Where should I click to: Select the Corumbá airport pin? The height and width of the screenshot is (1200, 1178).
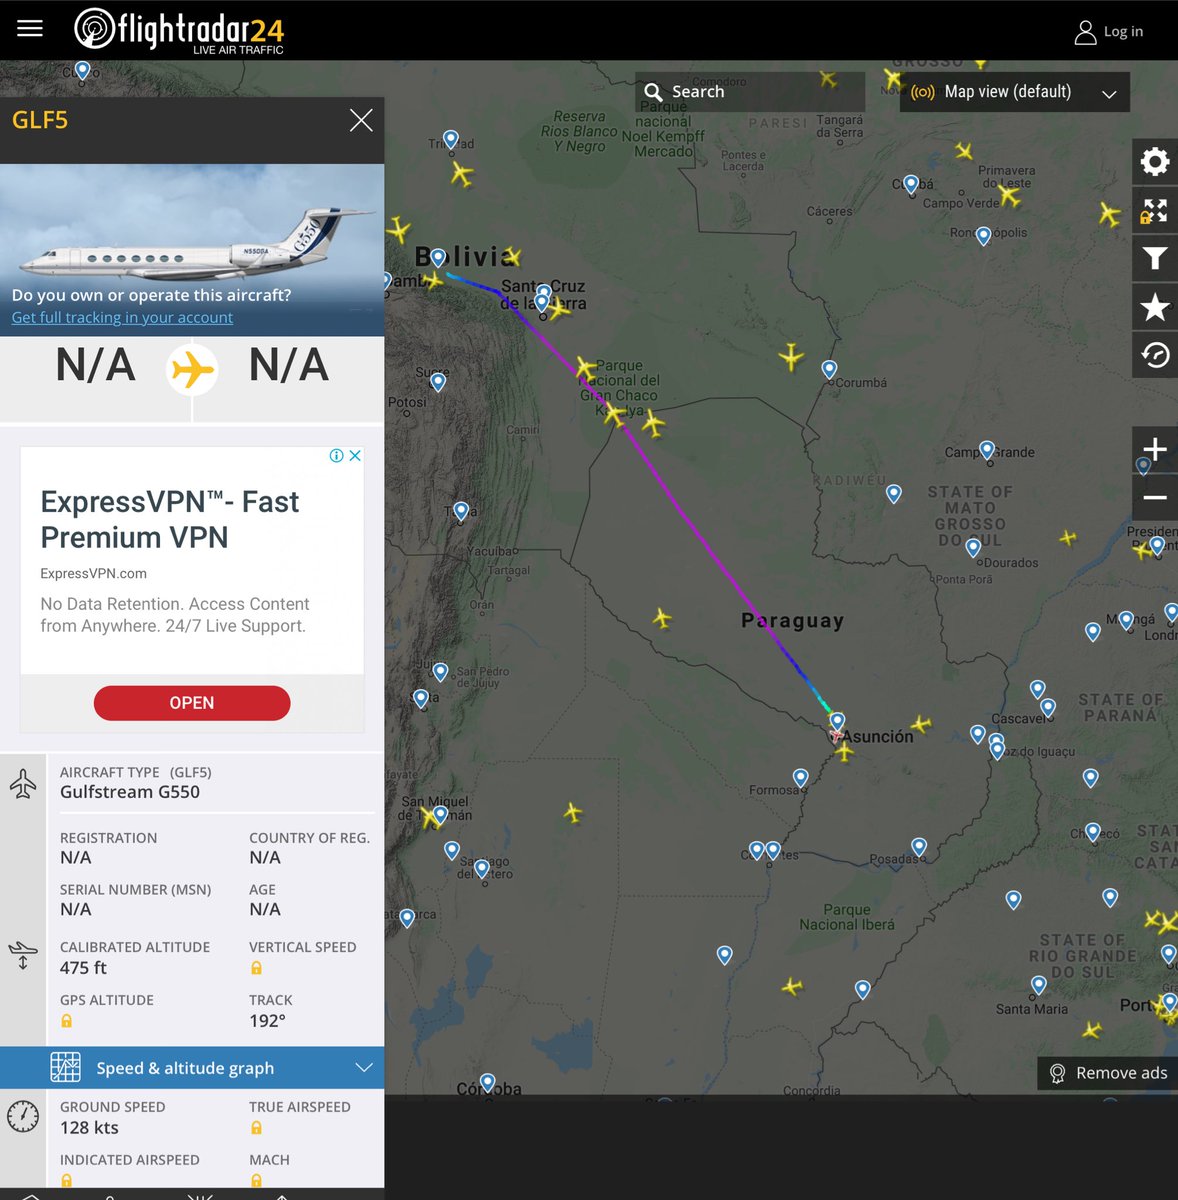(829, 369)
